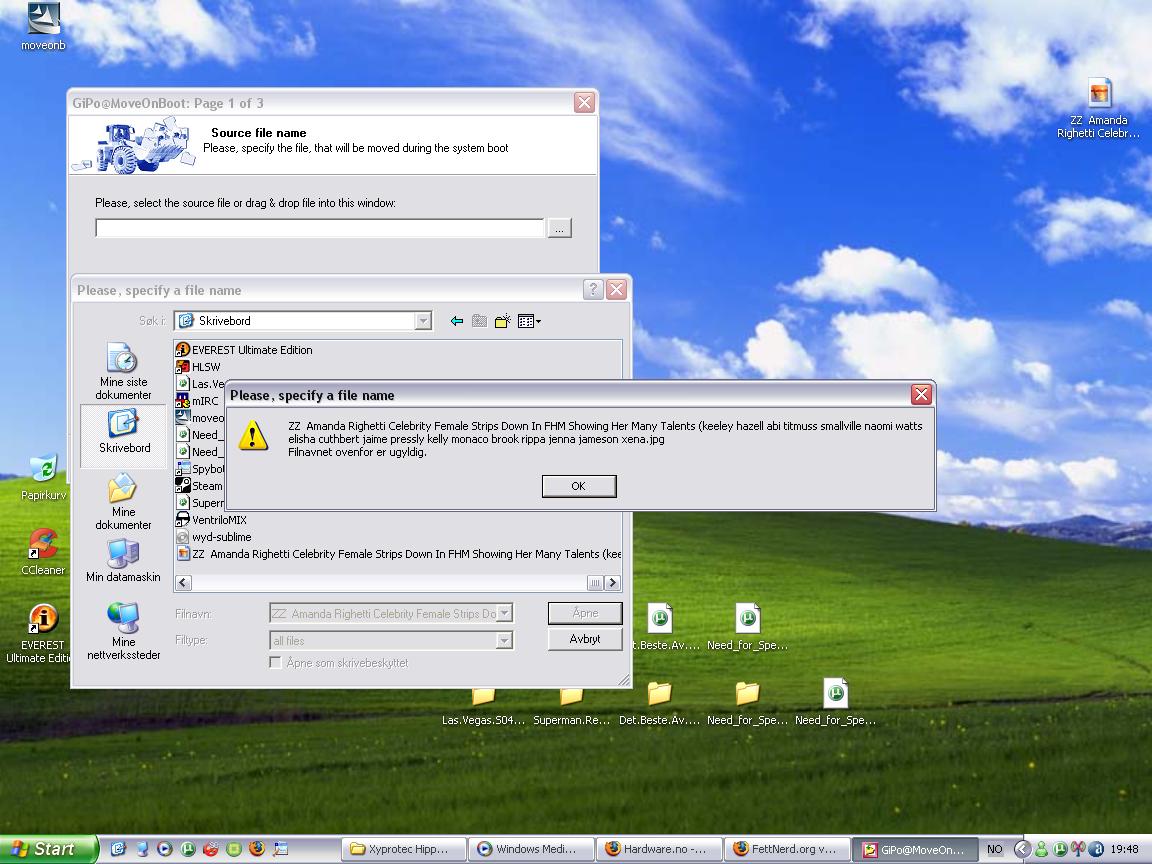This screenshot has width=1152, height=864.
Task: Select VentriloMIX in the file list
Action: click(212, 519)
